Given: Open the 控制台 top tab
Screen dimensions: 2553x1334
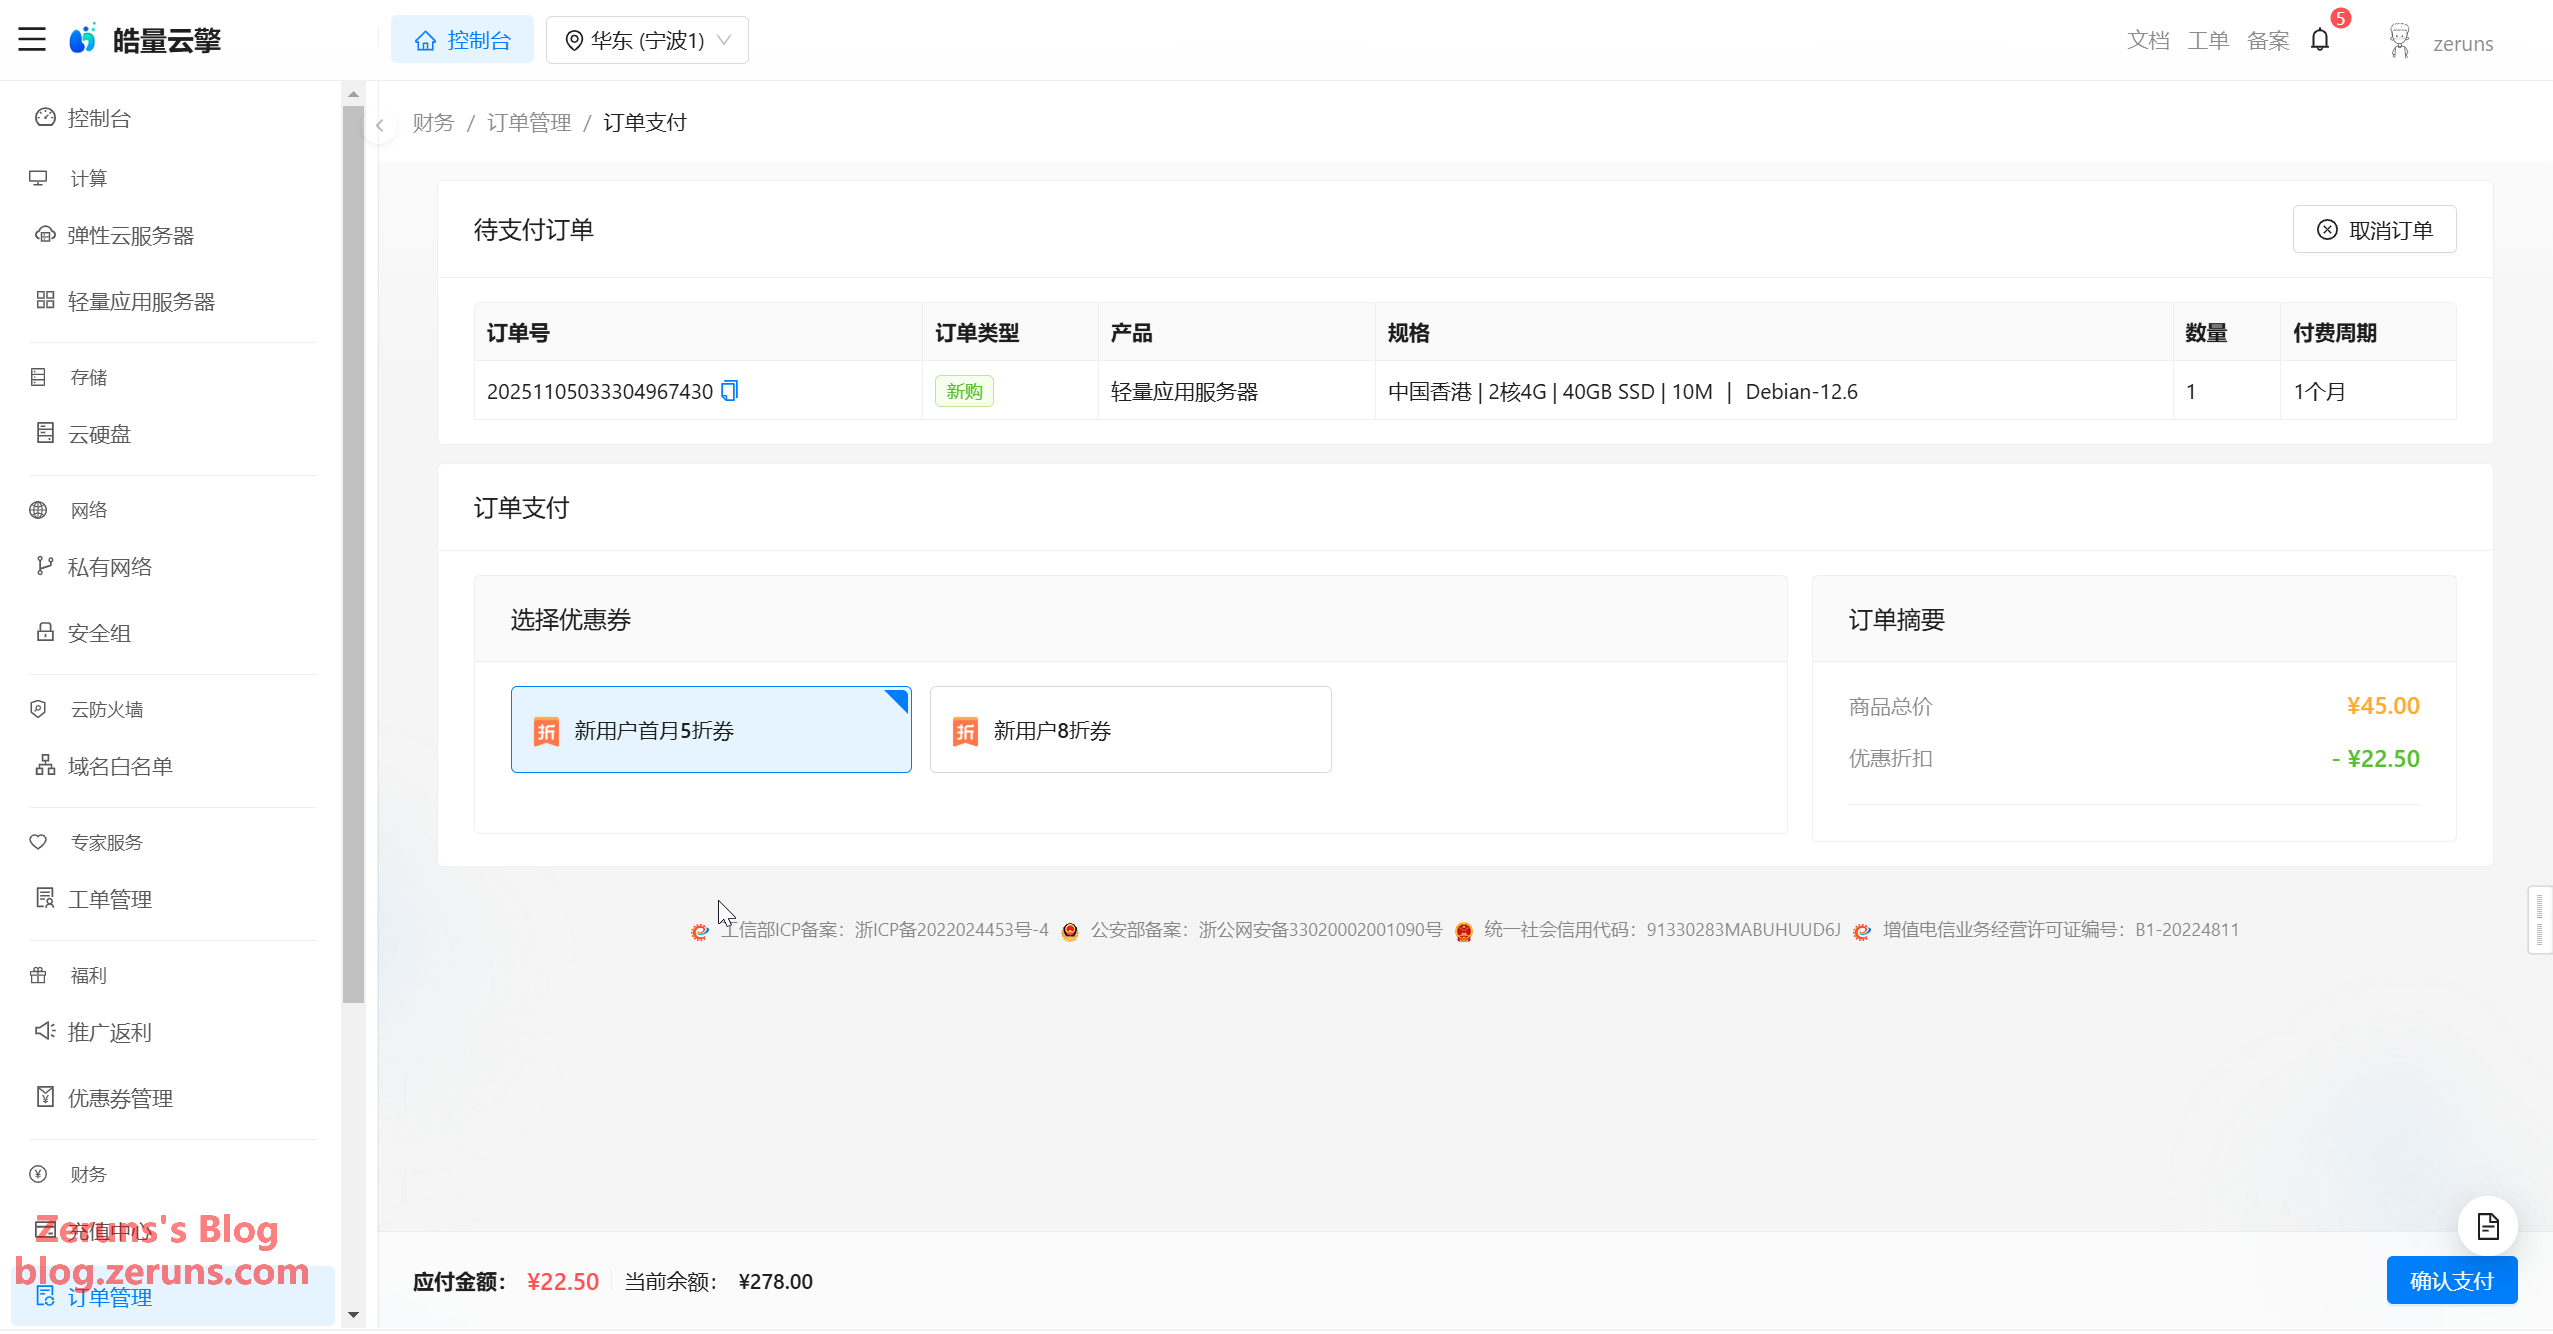Looking at the screenshot, I should point(462,40).
